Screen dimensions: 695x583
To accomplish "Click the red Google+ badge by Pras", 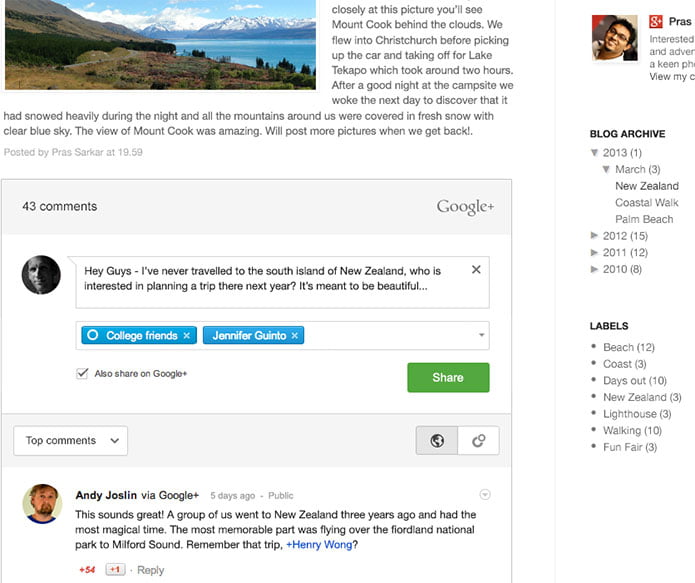I will point(656,21).
